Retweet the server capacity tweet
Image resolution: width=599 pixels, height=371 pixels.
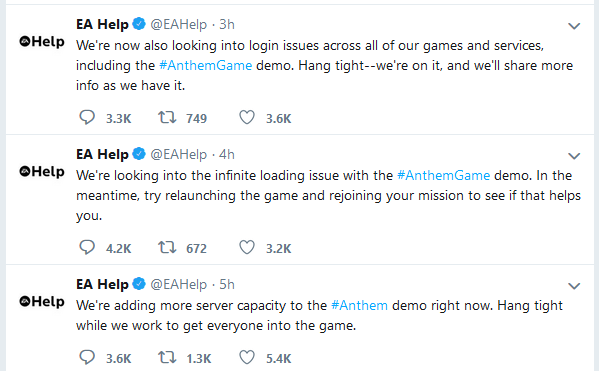click(167, 357)
